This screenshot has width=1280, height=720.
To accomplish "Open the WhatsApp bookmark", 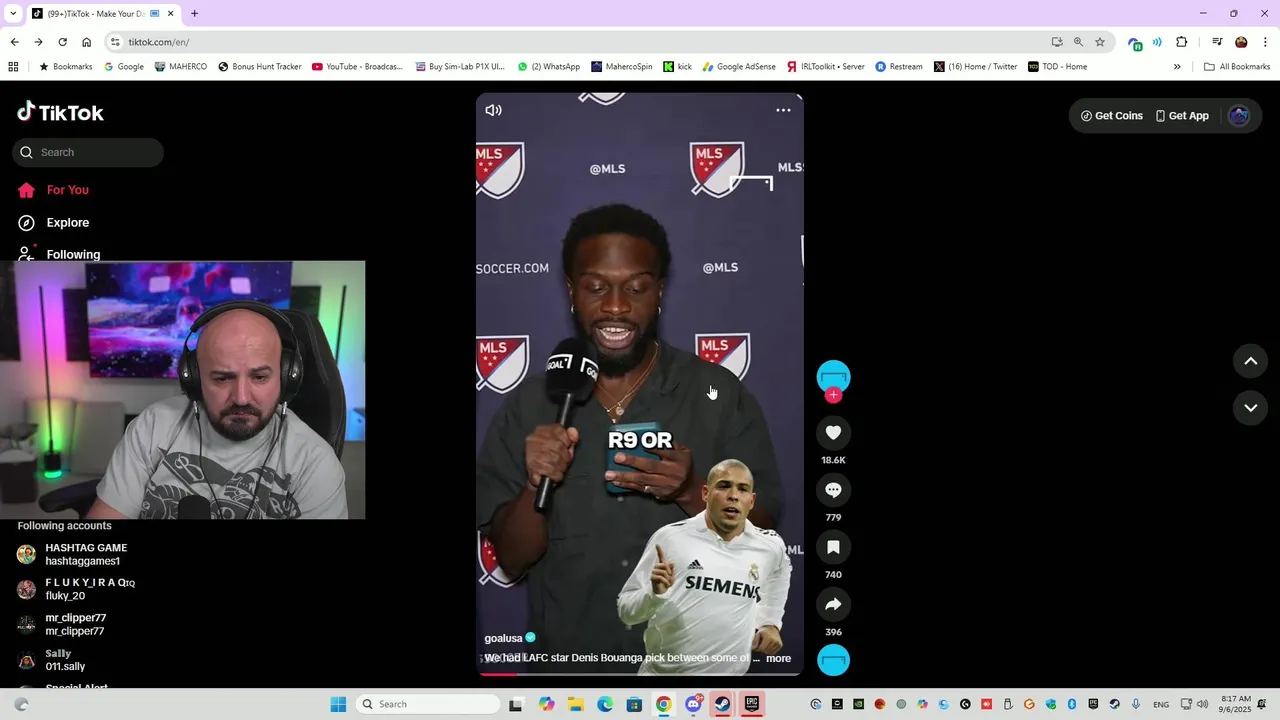I will point(548,67).
